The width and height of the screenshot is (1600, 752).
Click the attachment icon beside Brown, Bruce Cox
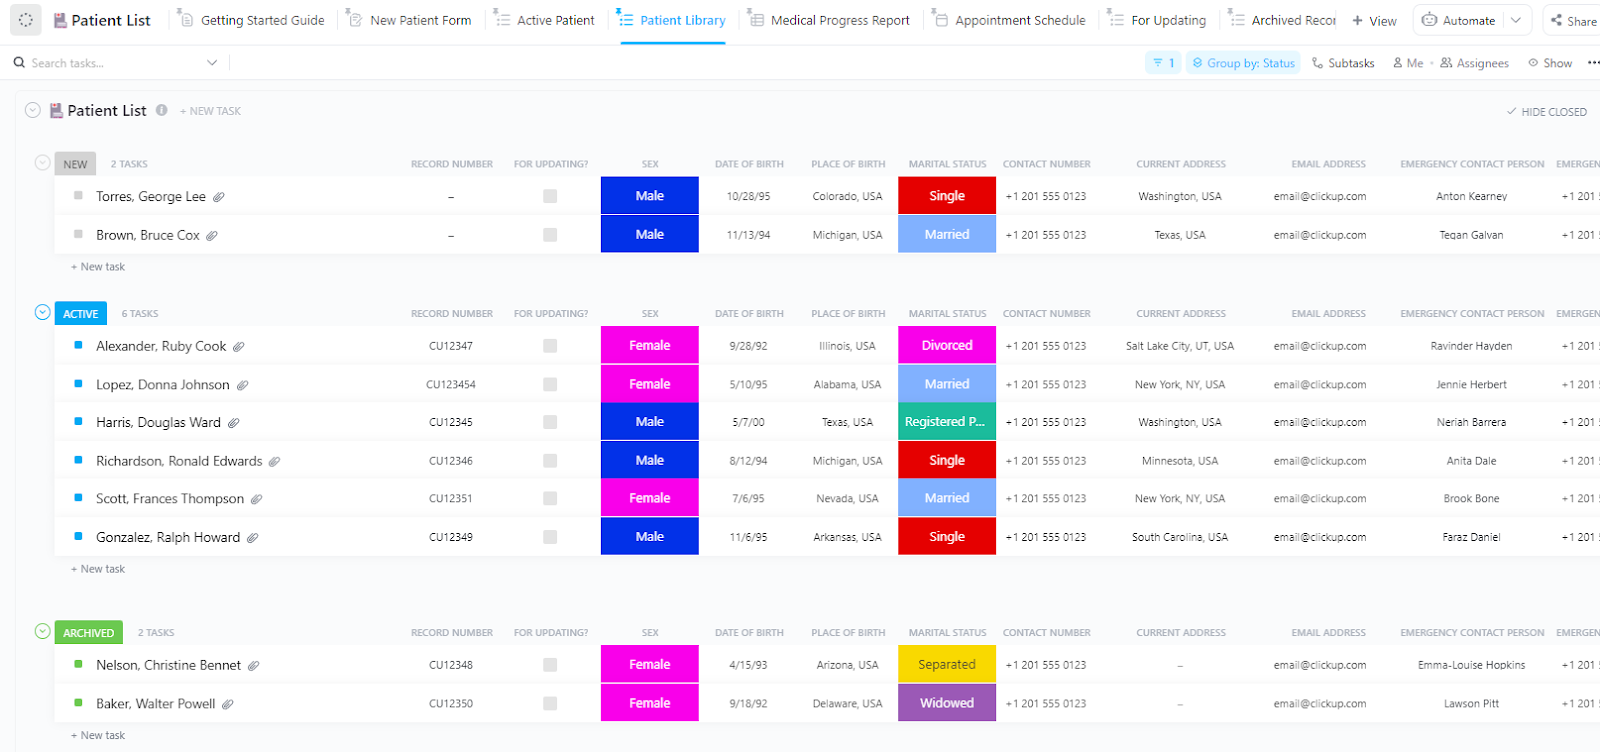coord(212,236)
